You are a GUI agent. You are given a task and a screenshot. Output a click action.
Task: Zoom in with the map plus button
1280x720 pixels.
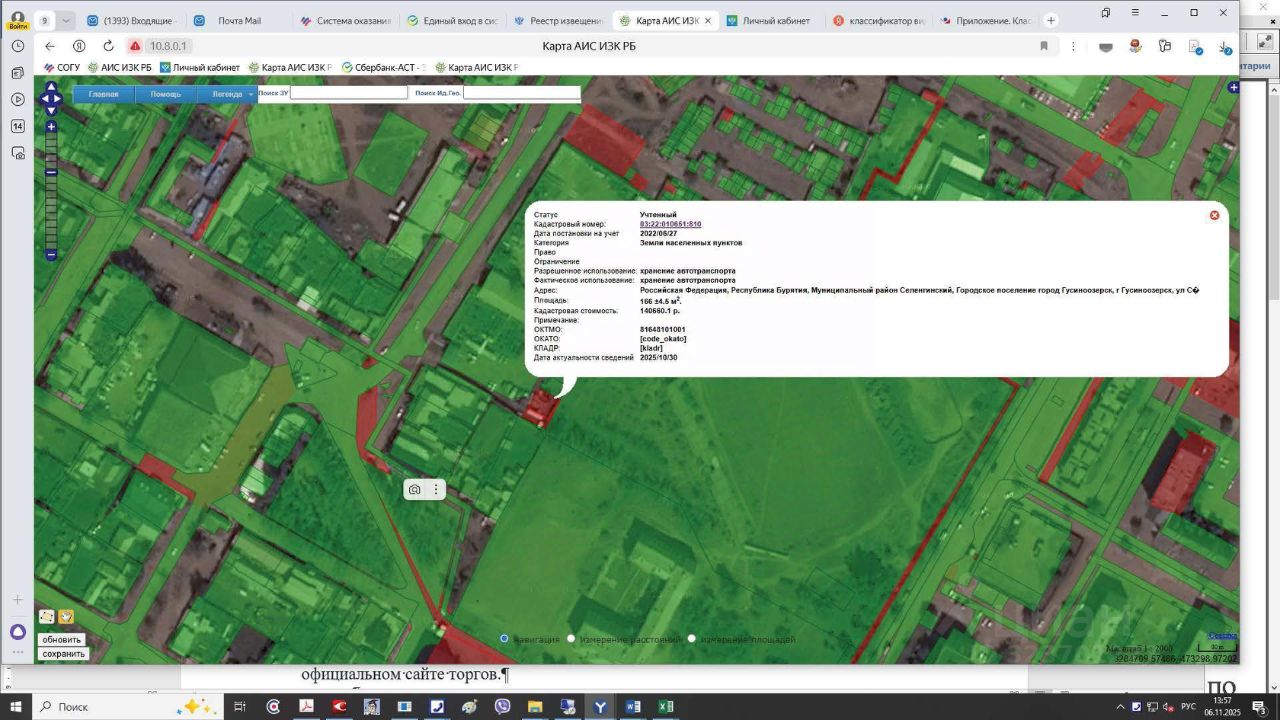pyautogui.click(x=51, y=127)
